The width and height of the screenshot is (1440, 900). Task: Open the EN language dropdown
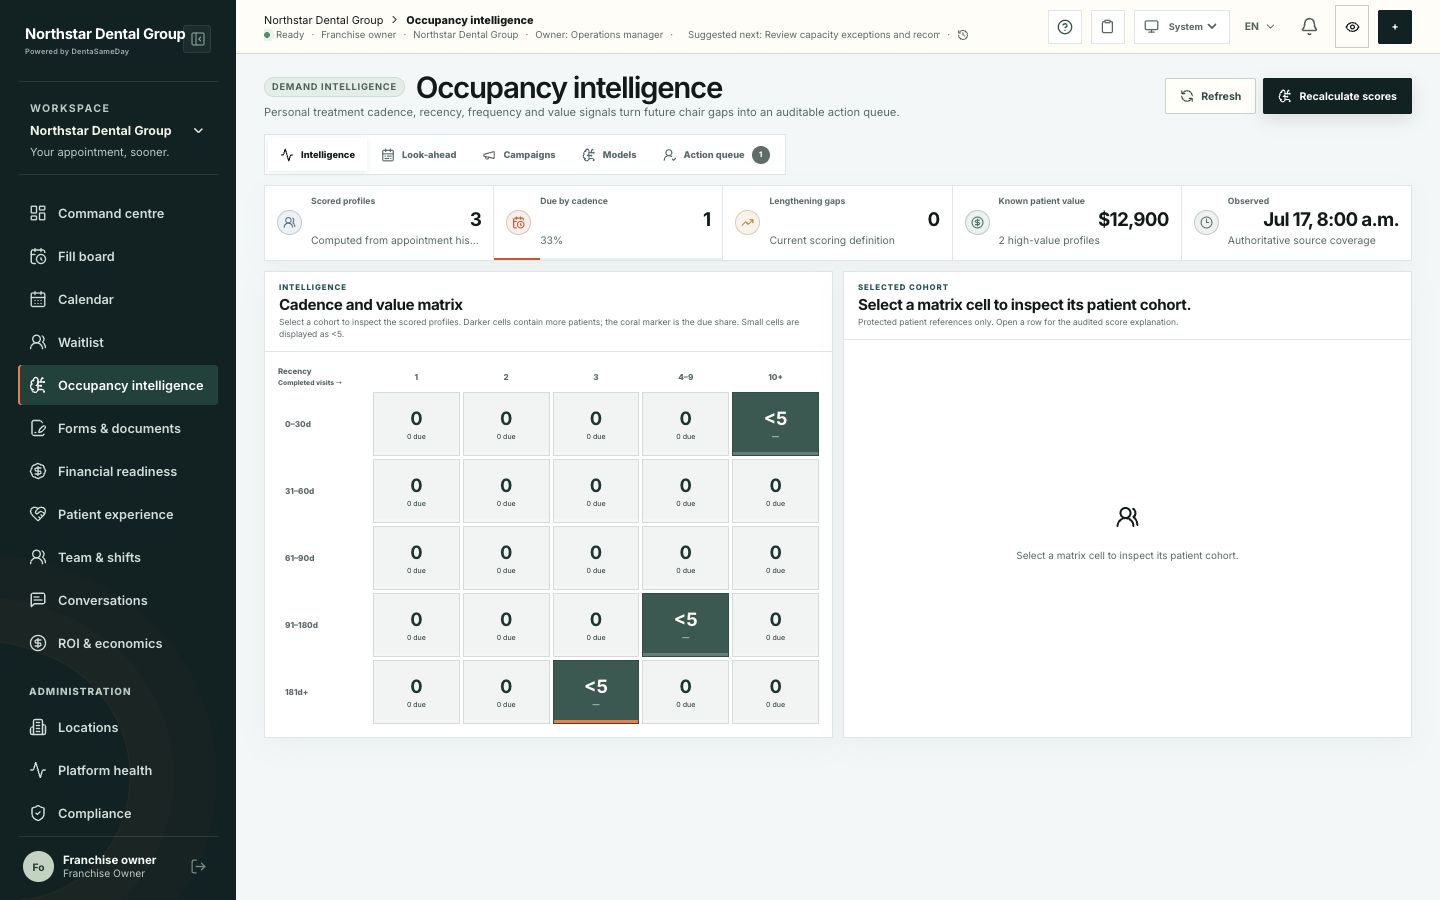[1259, 27]
